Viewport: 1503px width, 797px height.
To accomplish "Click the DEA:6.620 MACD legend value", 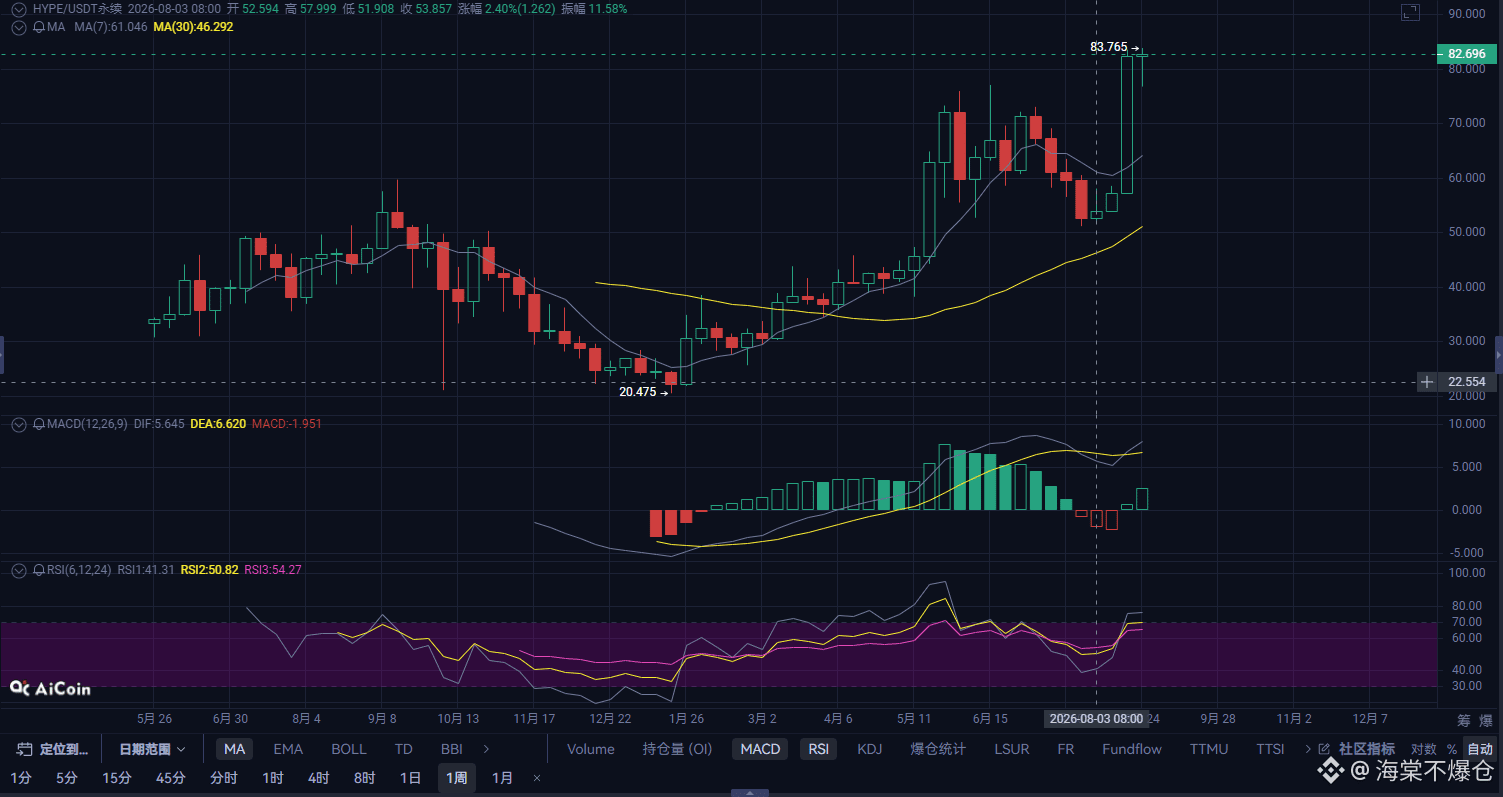I will click(218, 424).
